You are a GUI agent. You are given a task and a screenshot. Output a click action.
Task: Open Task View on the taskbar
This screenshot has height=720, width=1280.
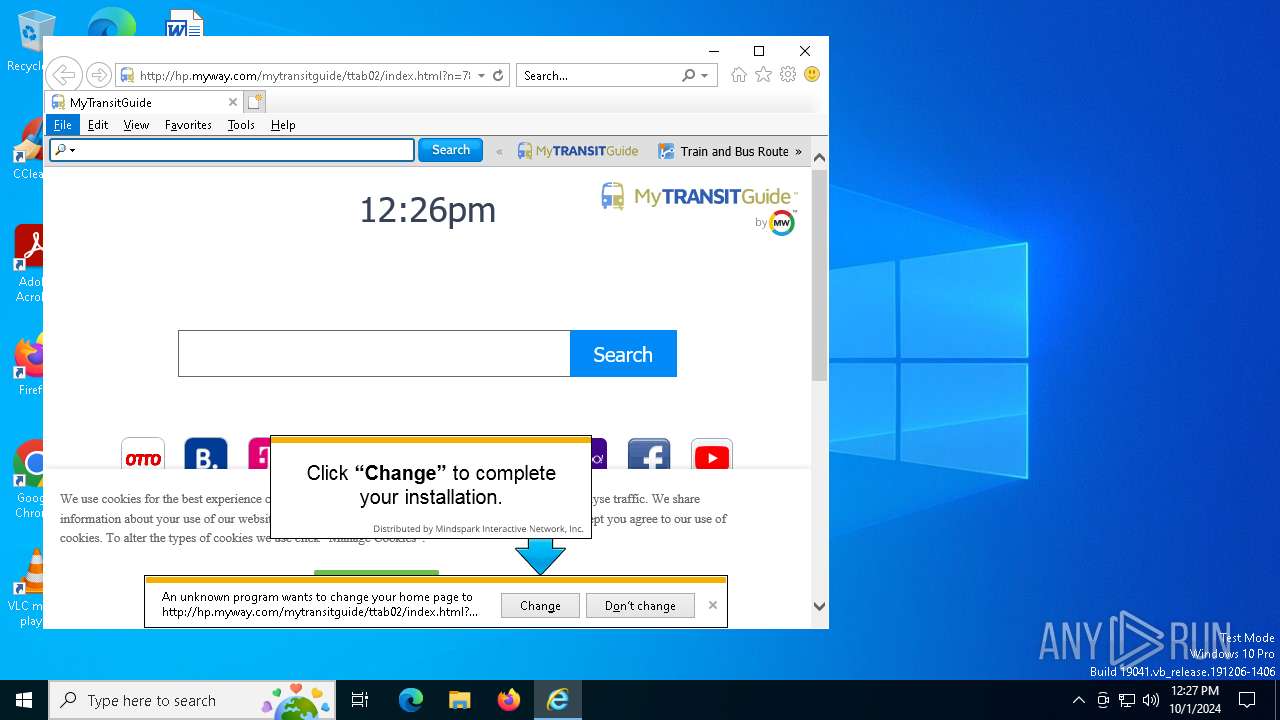(x=360, y=700)
